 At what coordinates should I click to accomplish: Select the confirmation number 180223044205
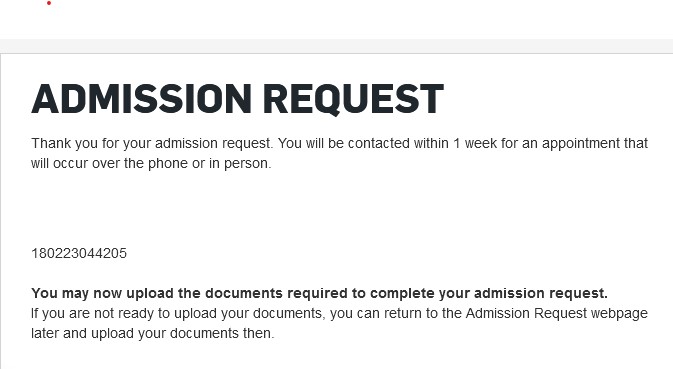79,253
